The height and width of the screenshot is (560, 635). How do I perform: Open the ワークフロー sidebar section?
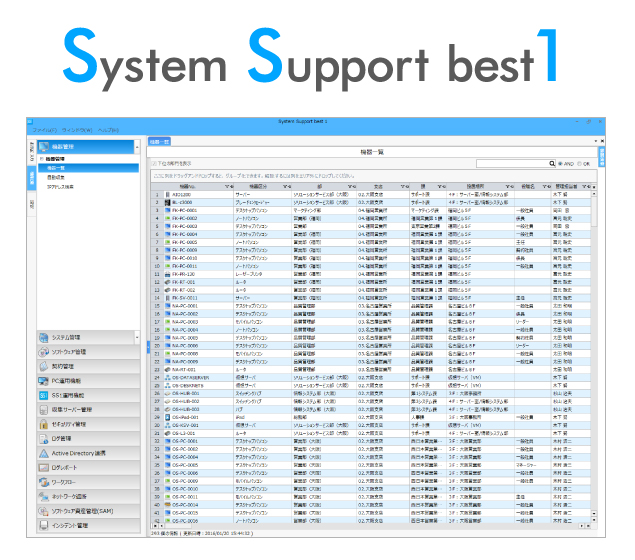[89, 482]
